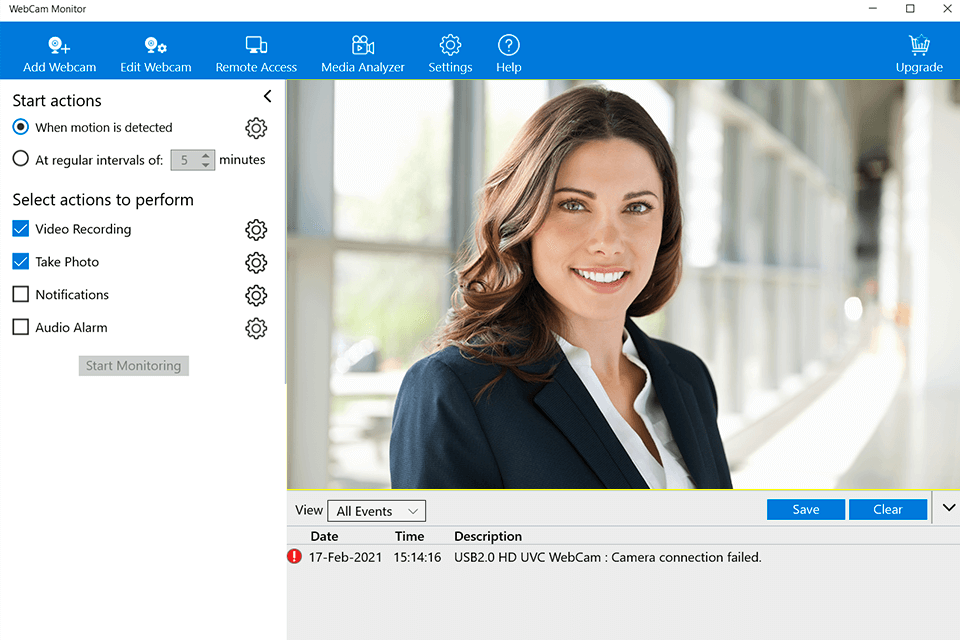The image size is (960, 640).
Task: Clear the event log
Action: pos(888,510)
